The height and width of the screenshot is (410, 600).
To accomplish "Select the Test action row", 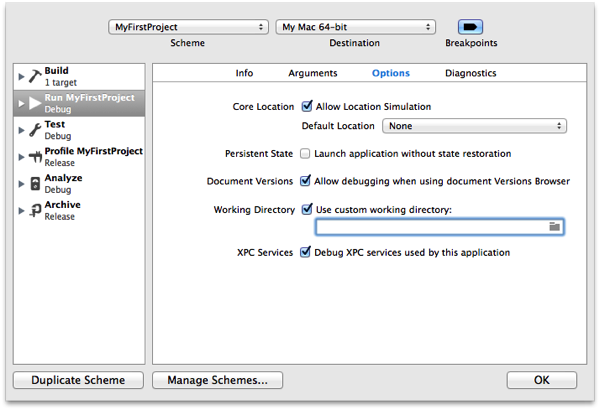I will (79, 130).
